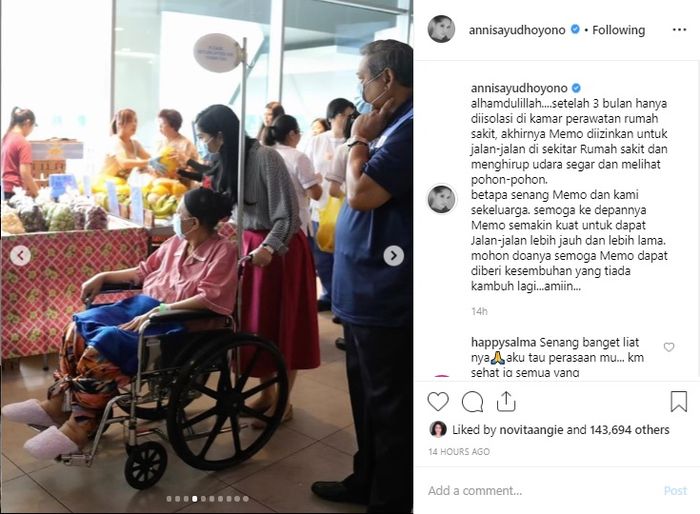Like happysalma's comment with small heart
This screenshot has width=700, height=514.
(x=668, y=347)
